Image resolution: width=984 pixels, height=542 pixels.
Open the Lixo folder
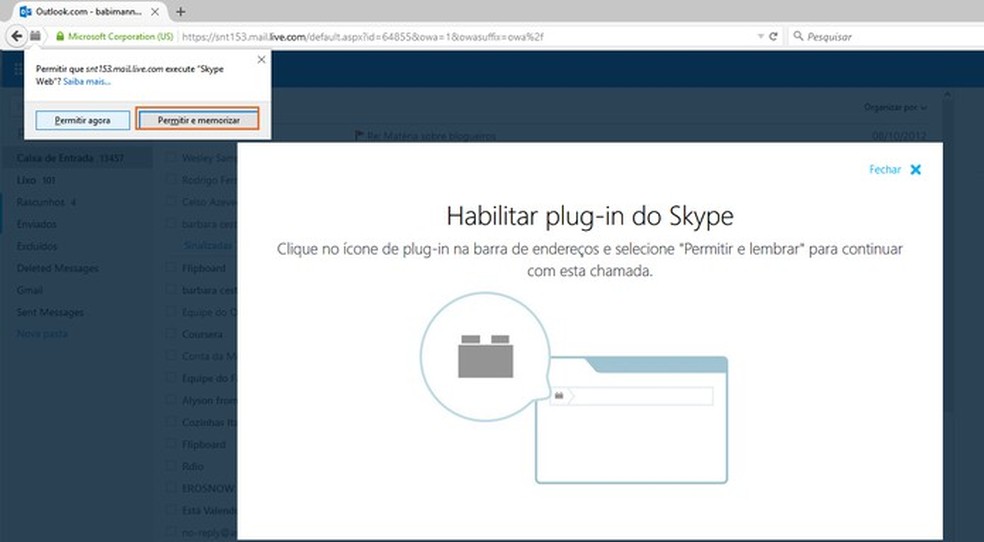[x=36, y=180]
